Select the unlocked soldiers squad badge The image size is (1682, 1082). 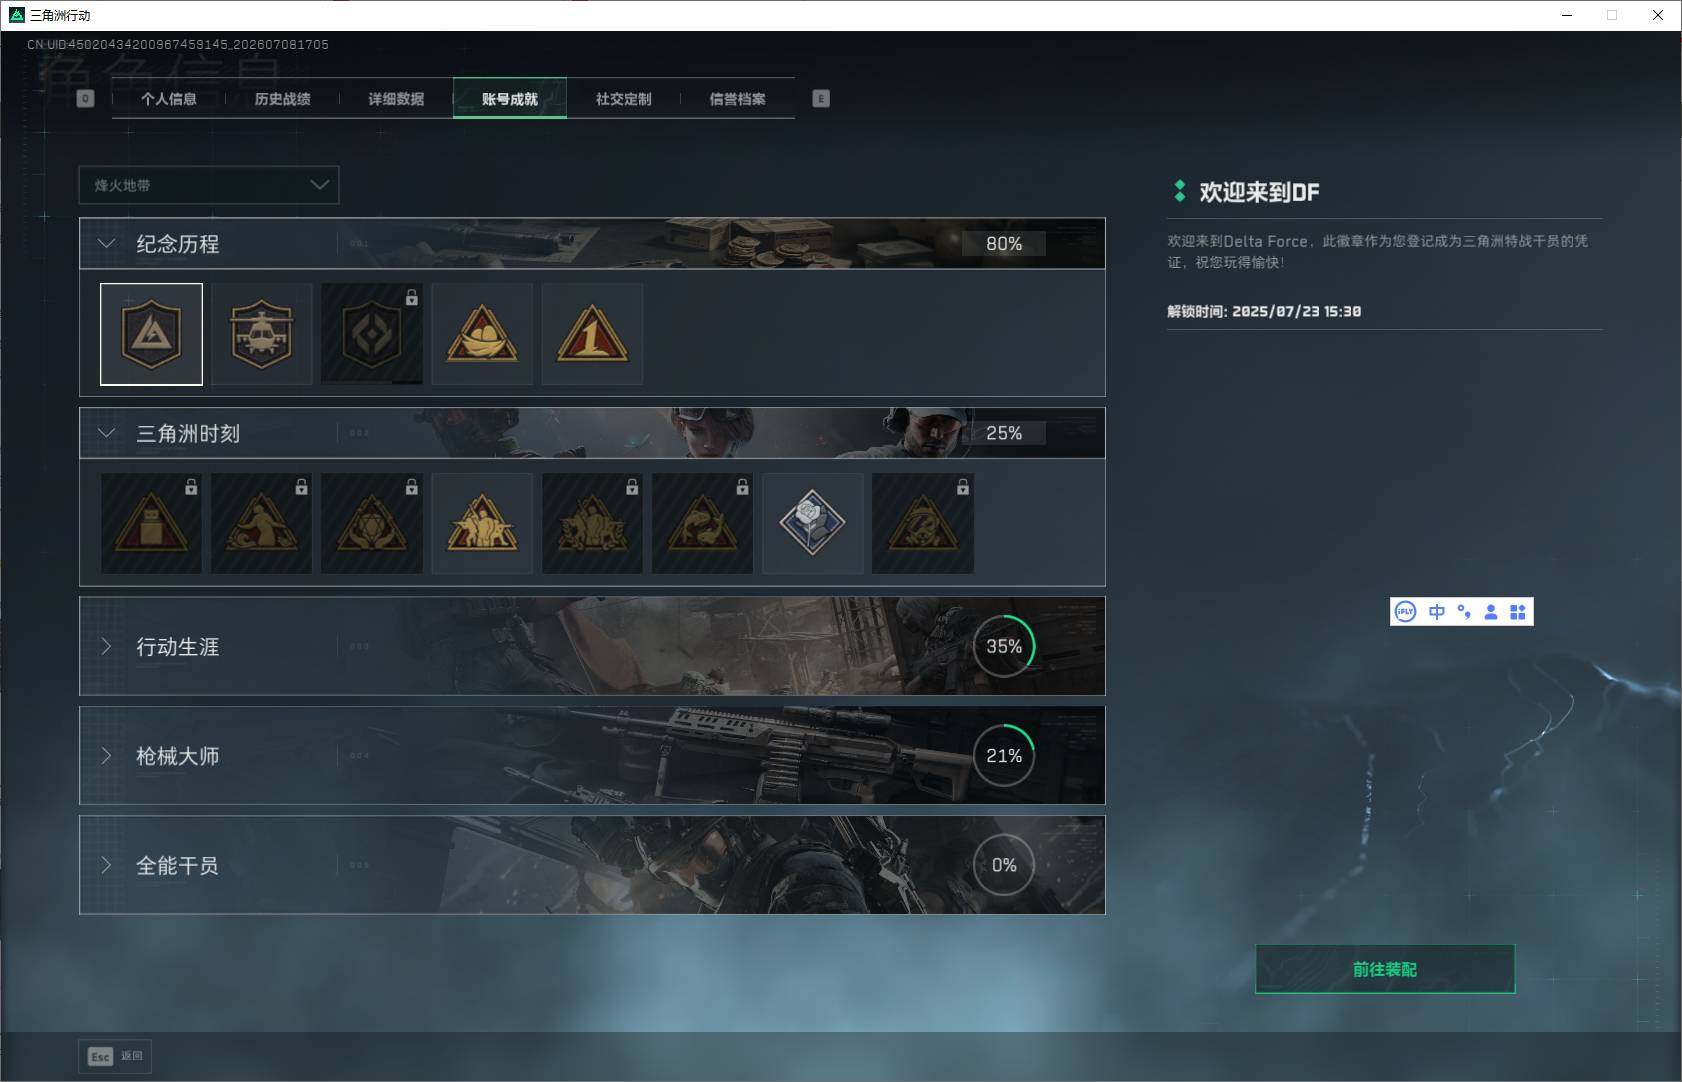pyautogui.click(x=482, y=524)
